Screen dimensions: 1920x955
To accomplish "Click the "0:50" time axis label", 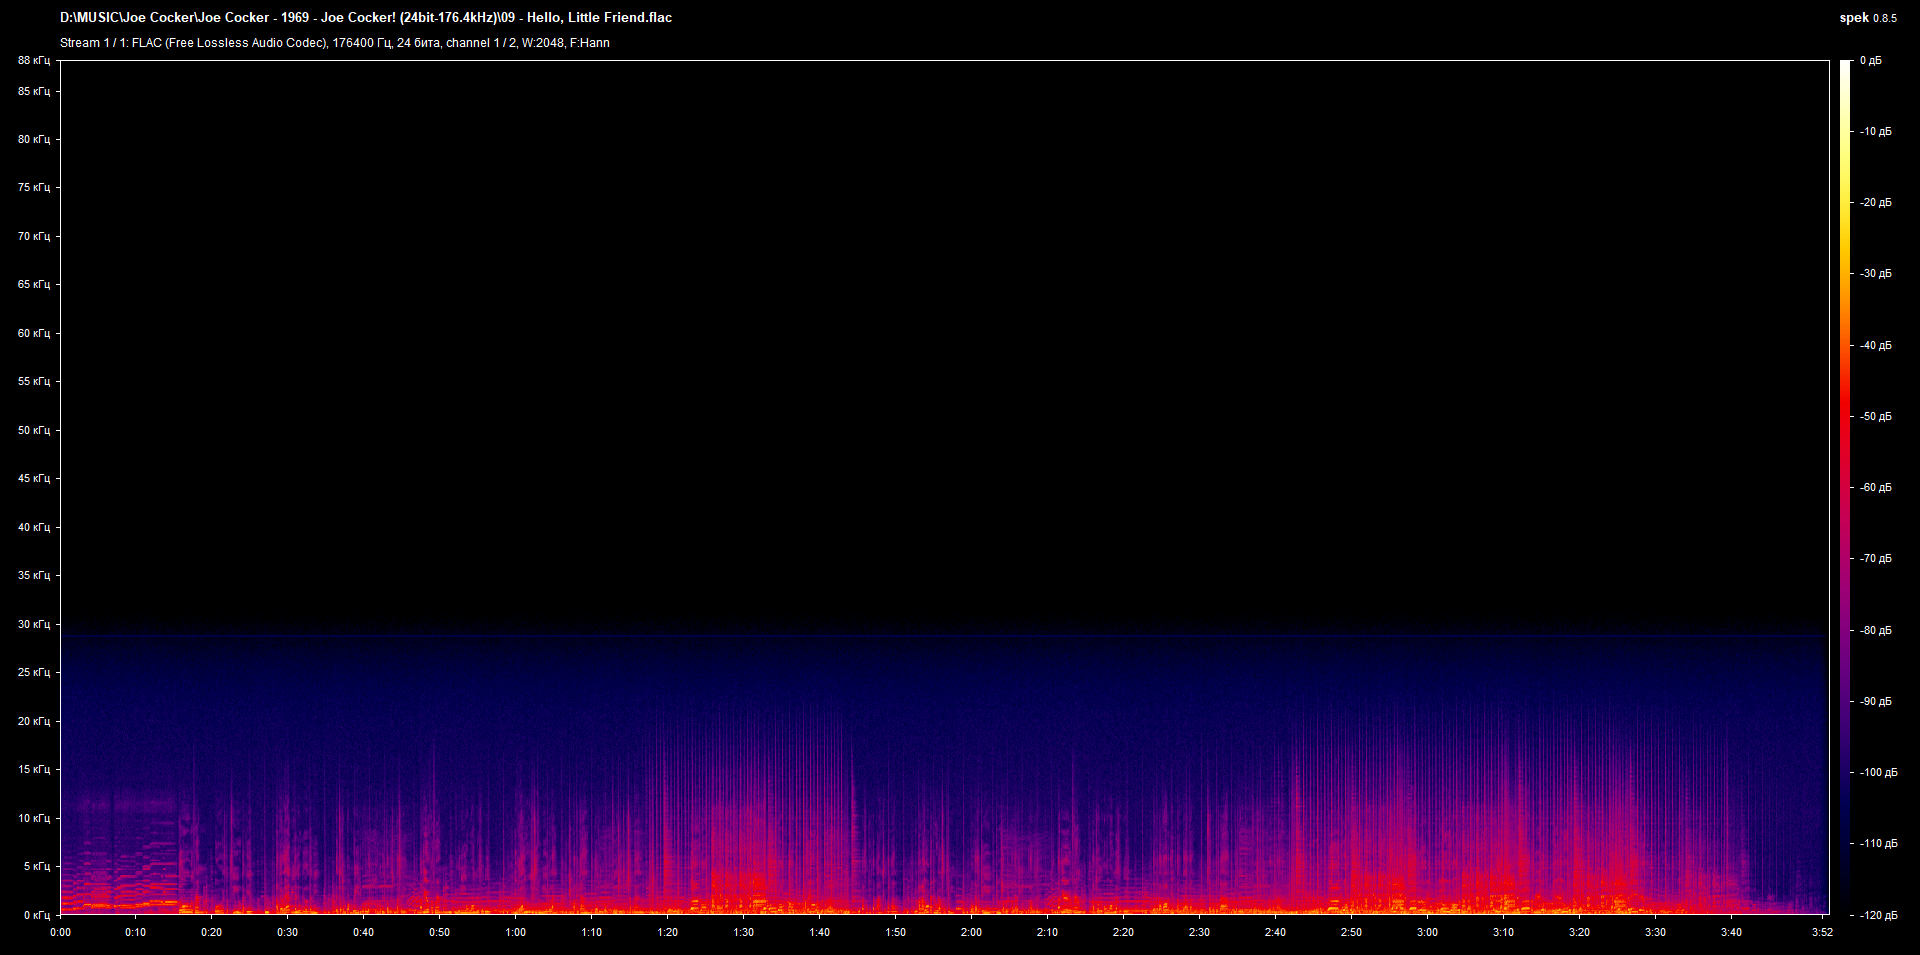I will 440,932.
